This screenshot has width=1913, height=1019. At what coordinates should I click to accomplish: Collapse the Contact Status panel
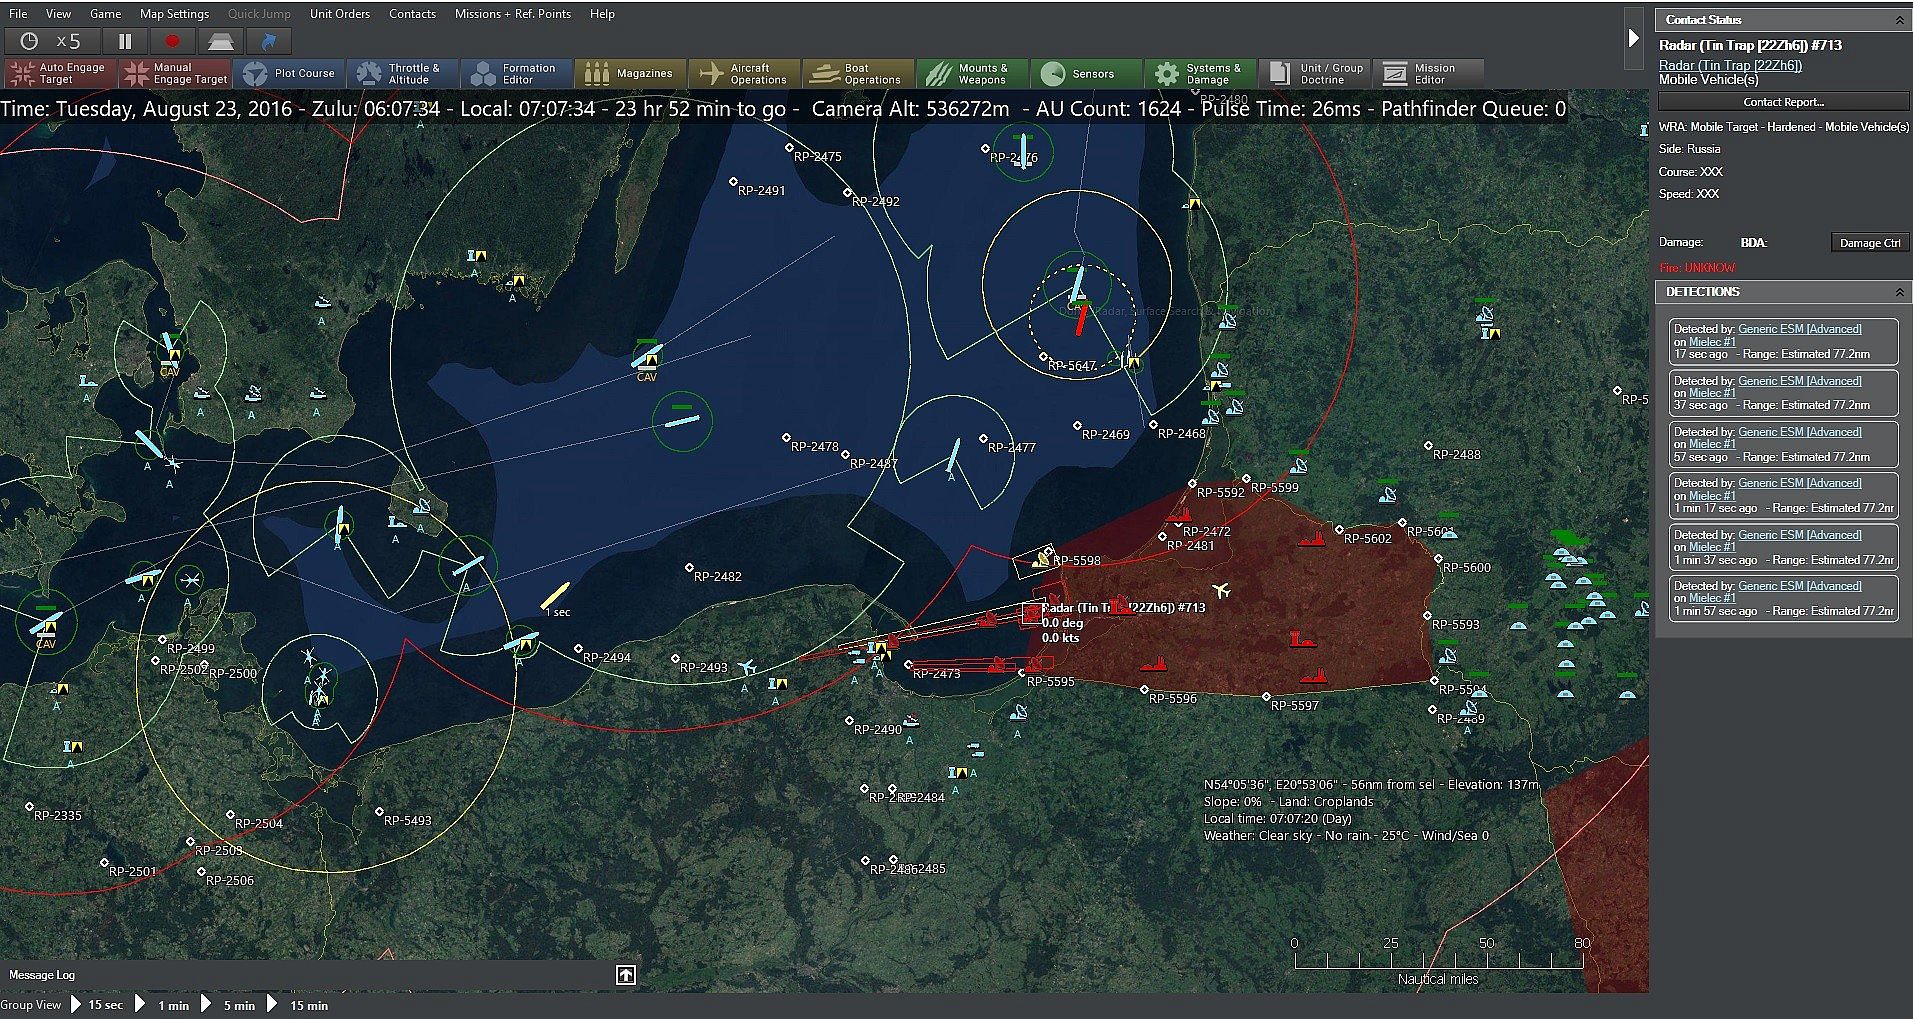click(1899, 20)
